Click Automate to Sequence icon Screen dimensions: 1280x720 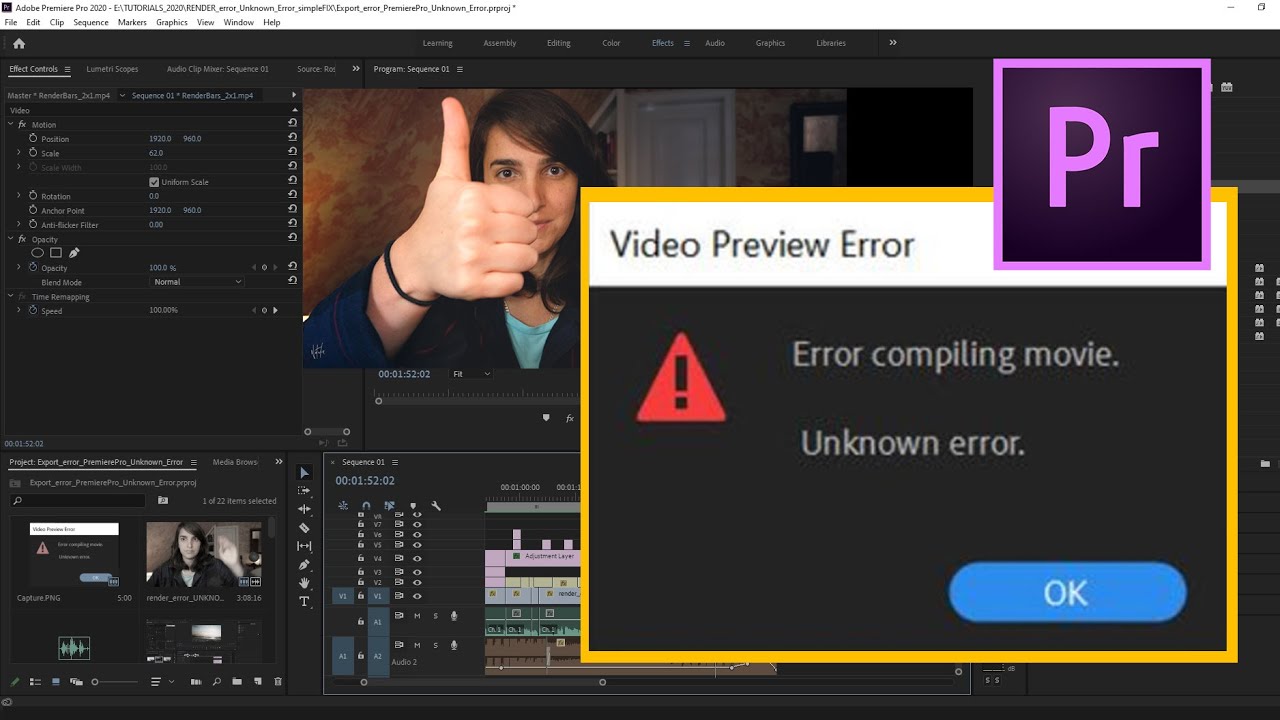[195, 682]
